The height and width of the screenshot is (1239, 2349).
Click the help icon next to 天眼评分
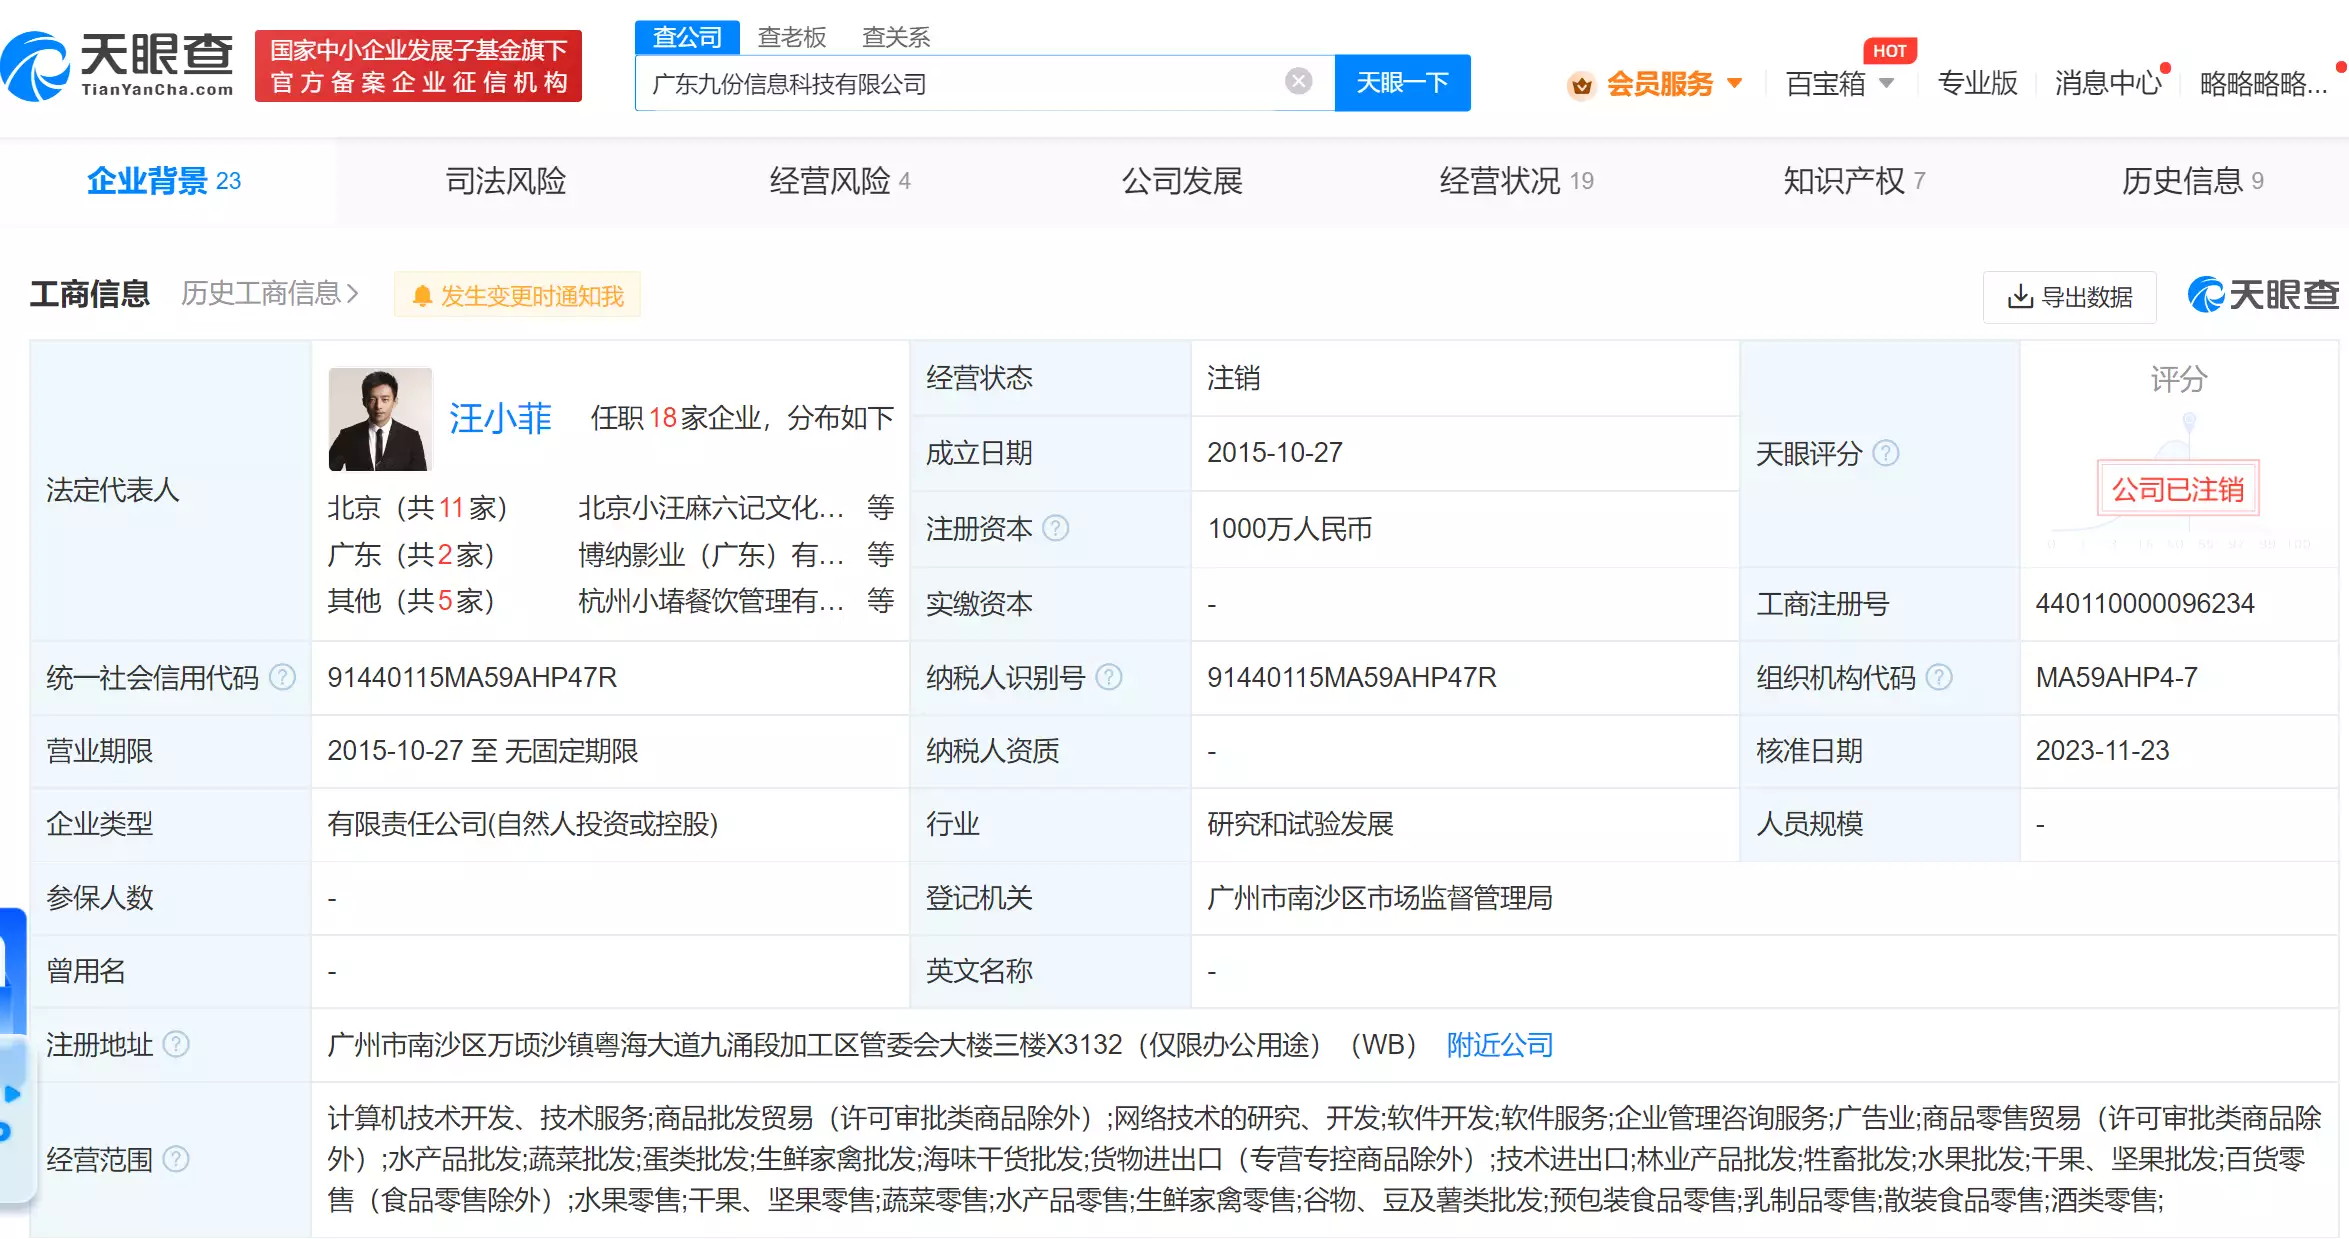coord(1886,454)
